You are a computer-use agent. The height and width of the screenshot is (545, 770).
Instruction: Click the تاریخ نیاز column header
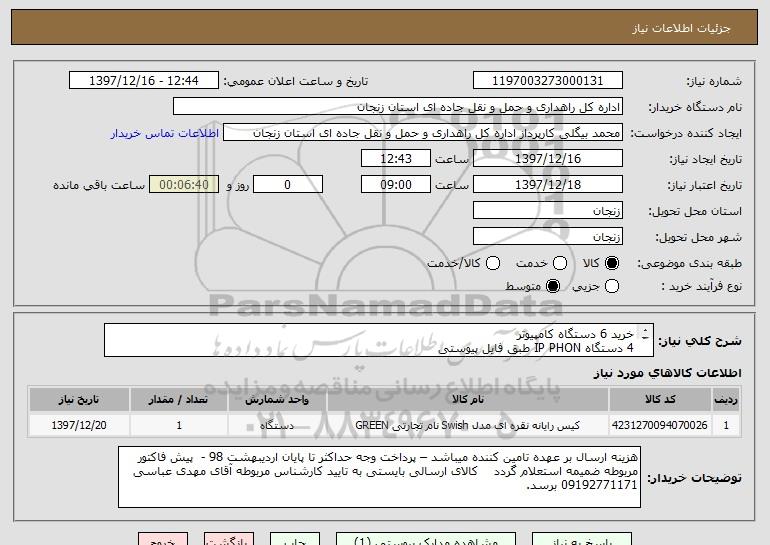point(79,399)
